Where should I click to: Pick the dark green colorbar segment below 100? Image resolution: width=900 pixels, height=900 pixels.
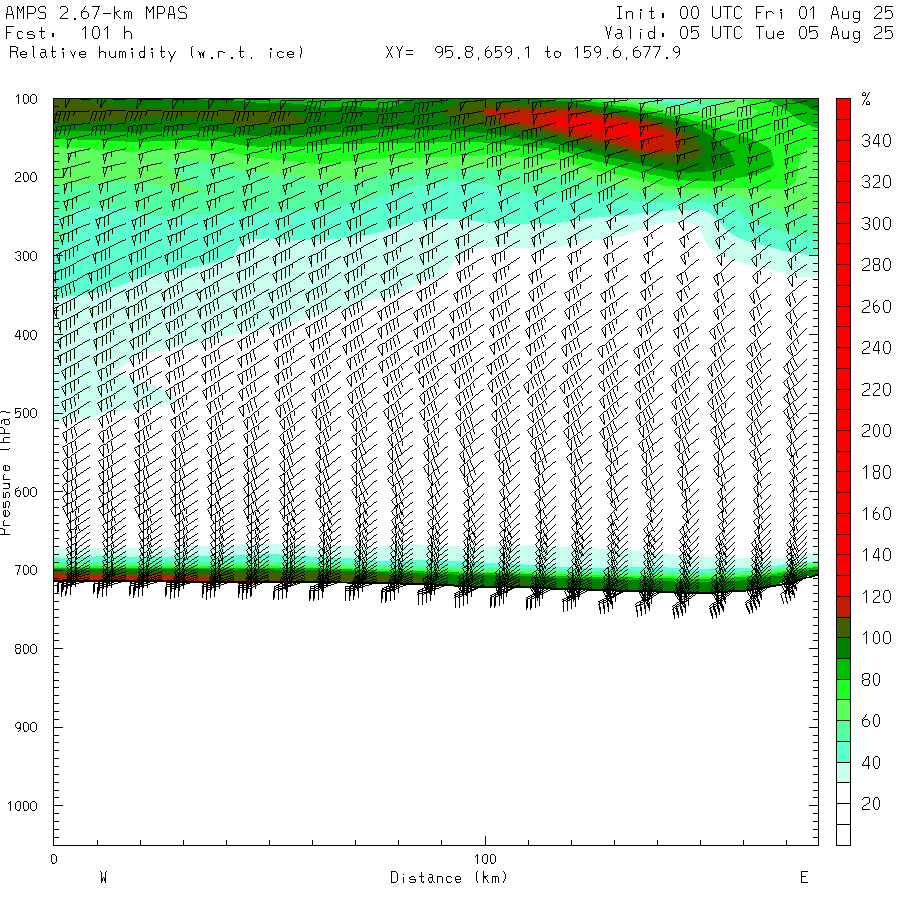[x=843, y=649]
